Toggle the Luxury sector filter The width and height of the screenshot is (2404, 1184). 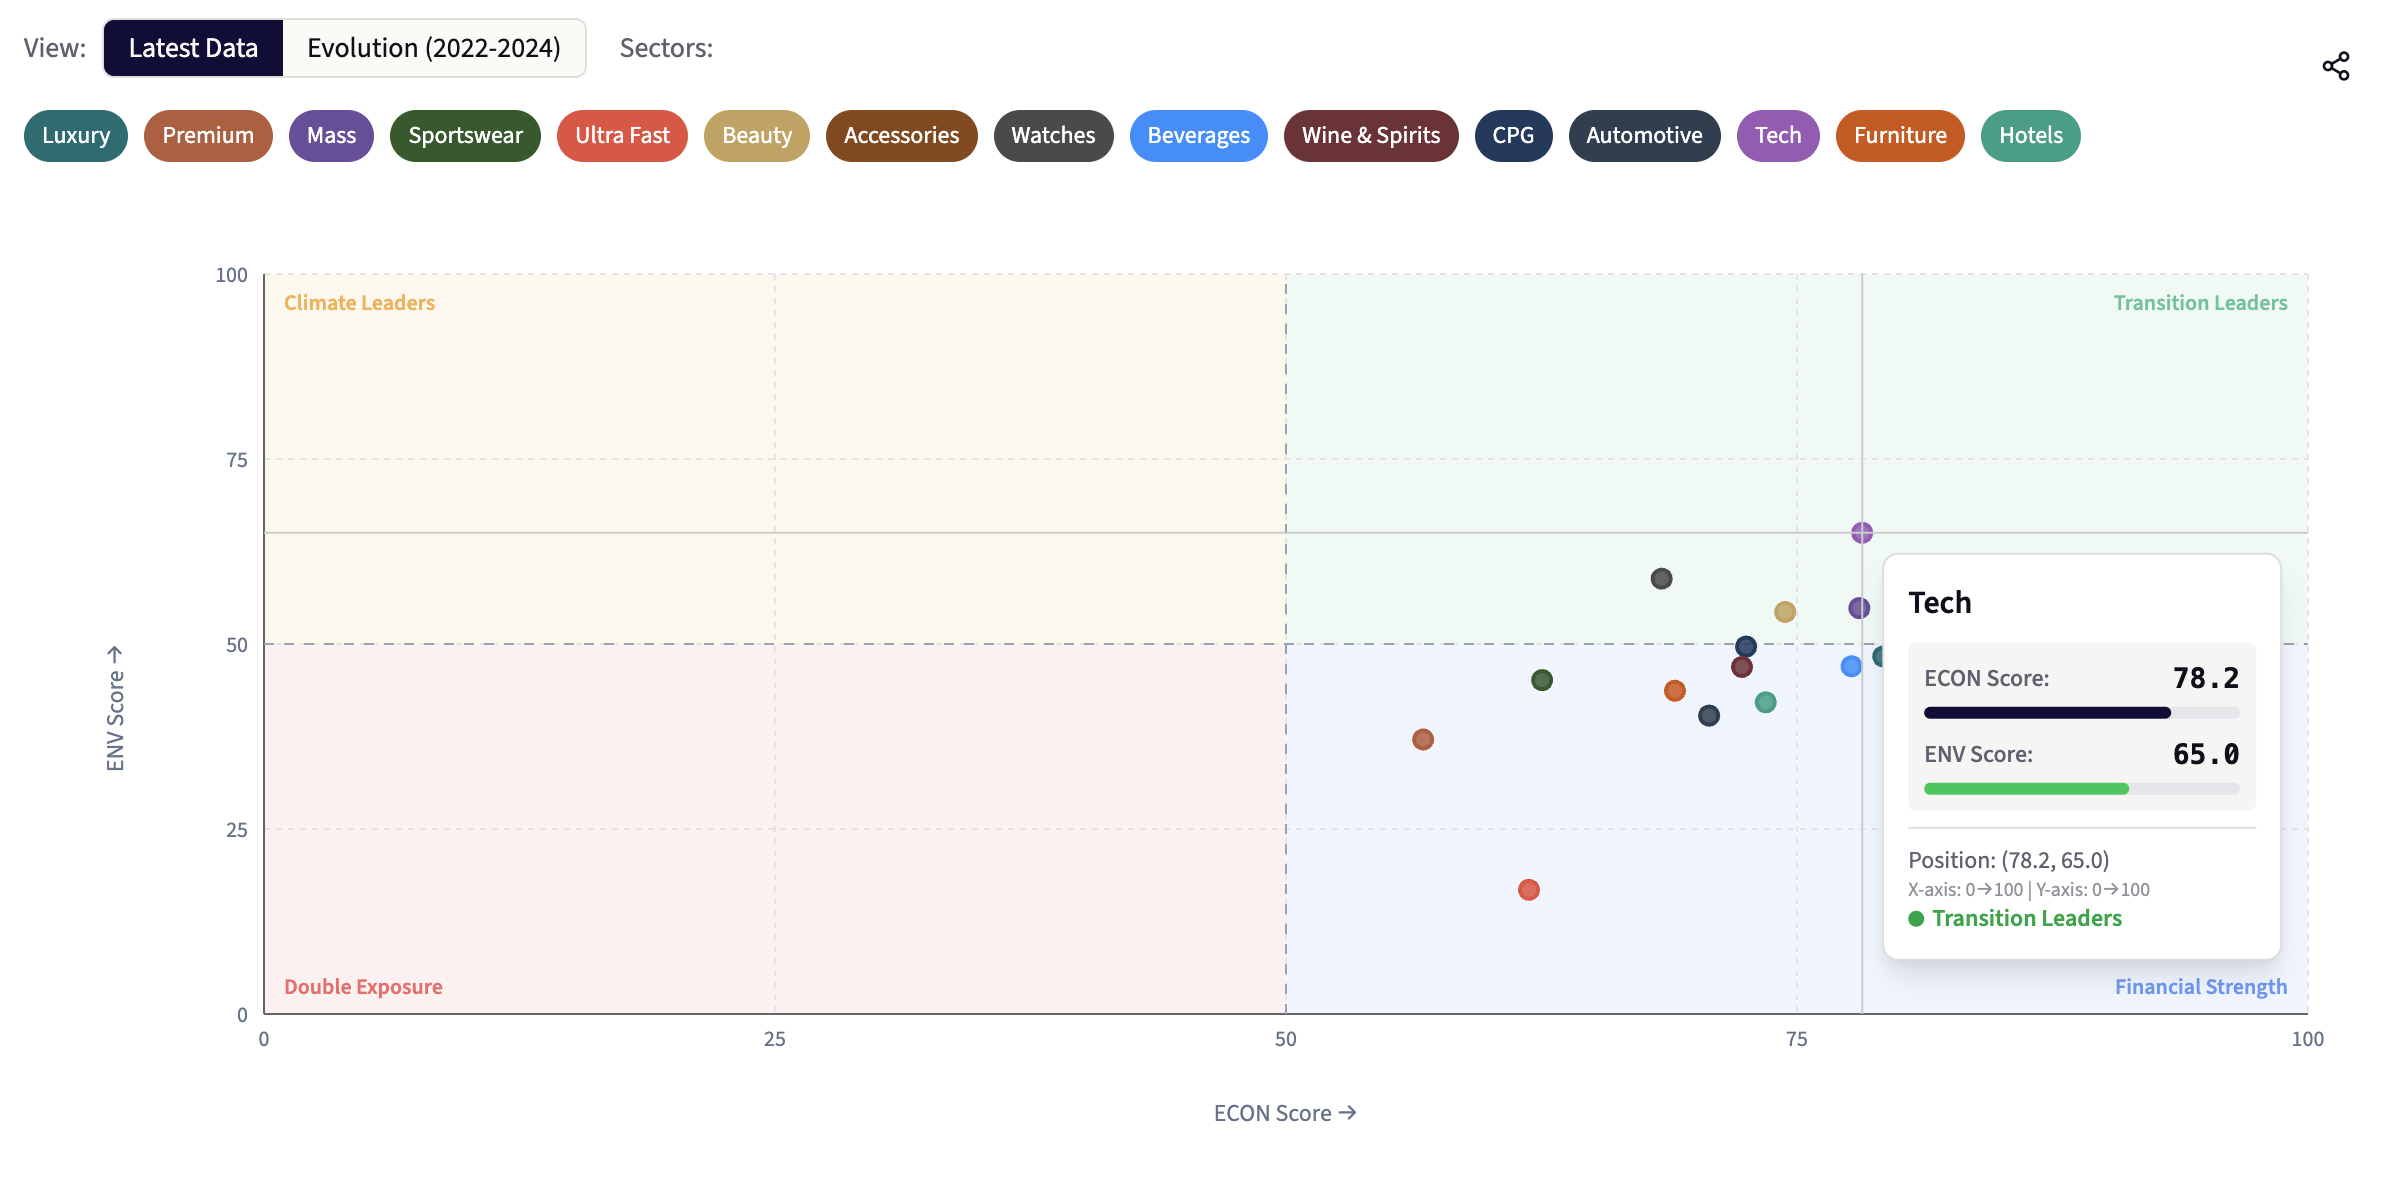point(74,135)
